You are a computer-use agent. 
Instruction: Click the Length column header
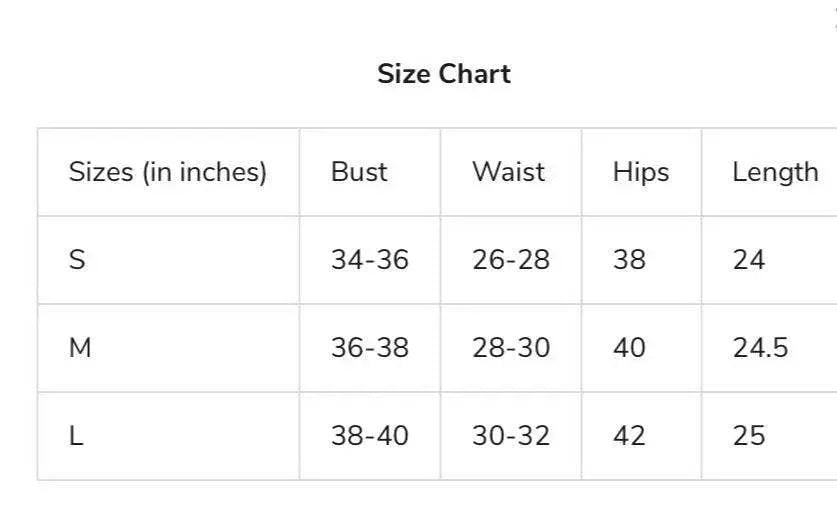[775, 172]
